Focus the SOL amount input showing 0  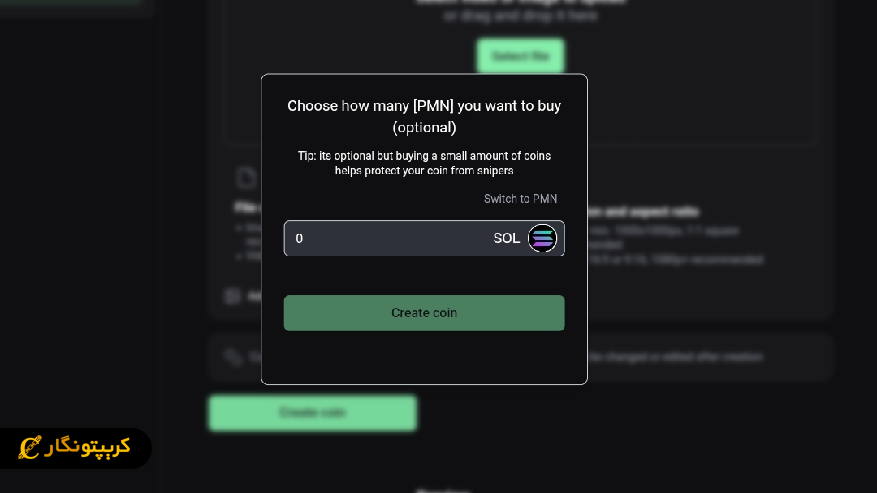385,238
